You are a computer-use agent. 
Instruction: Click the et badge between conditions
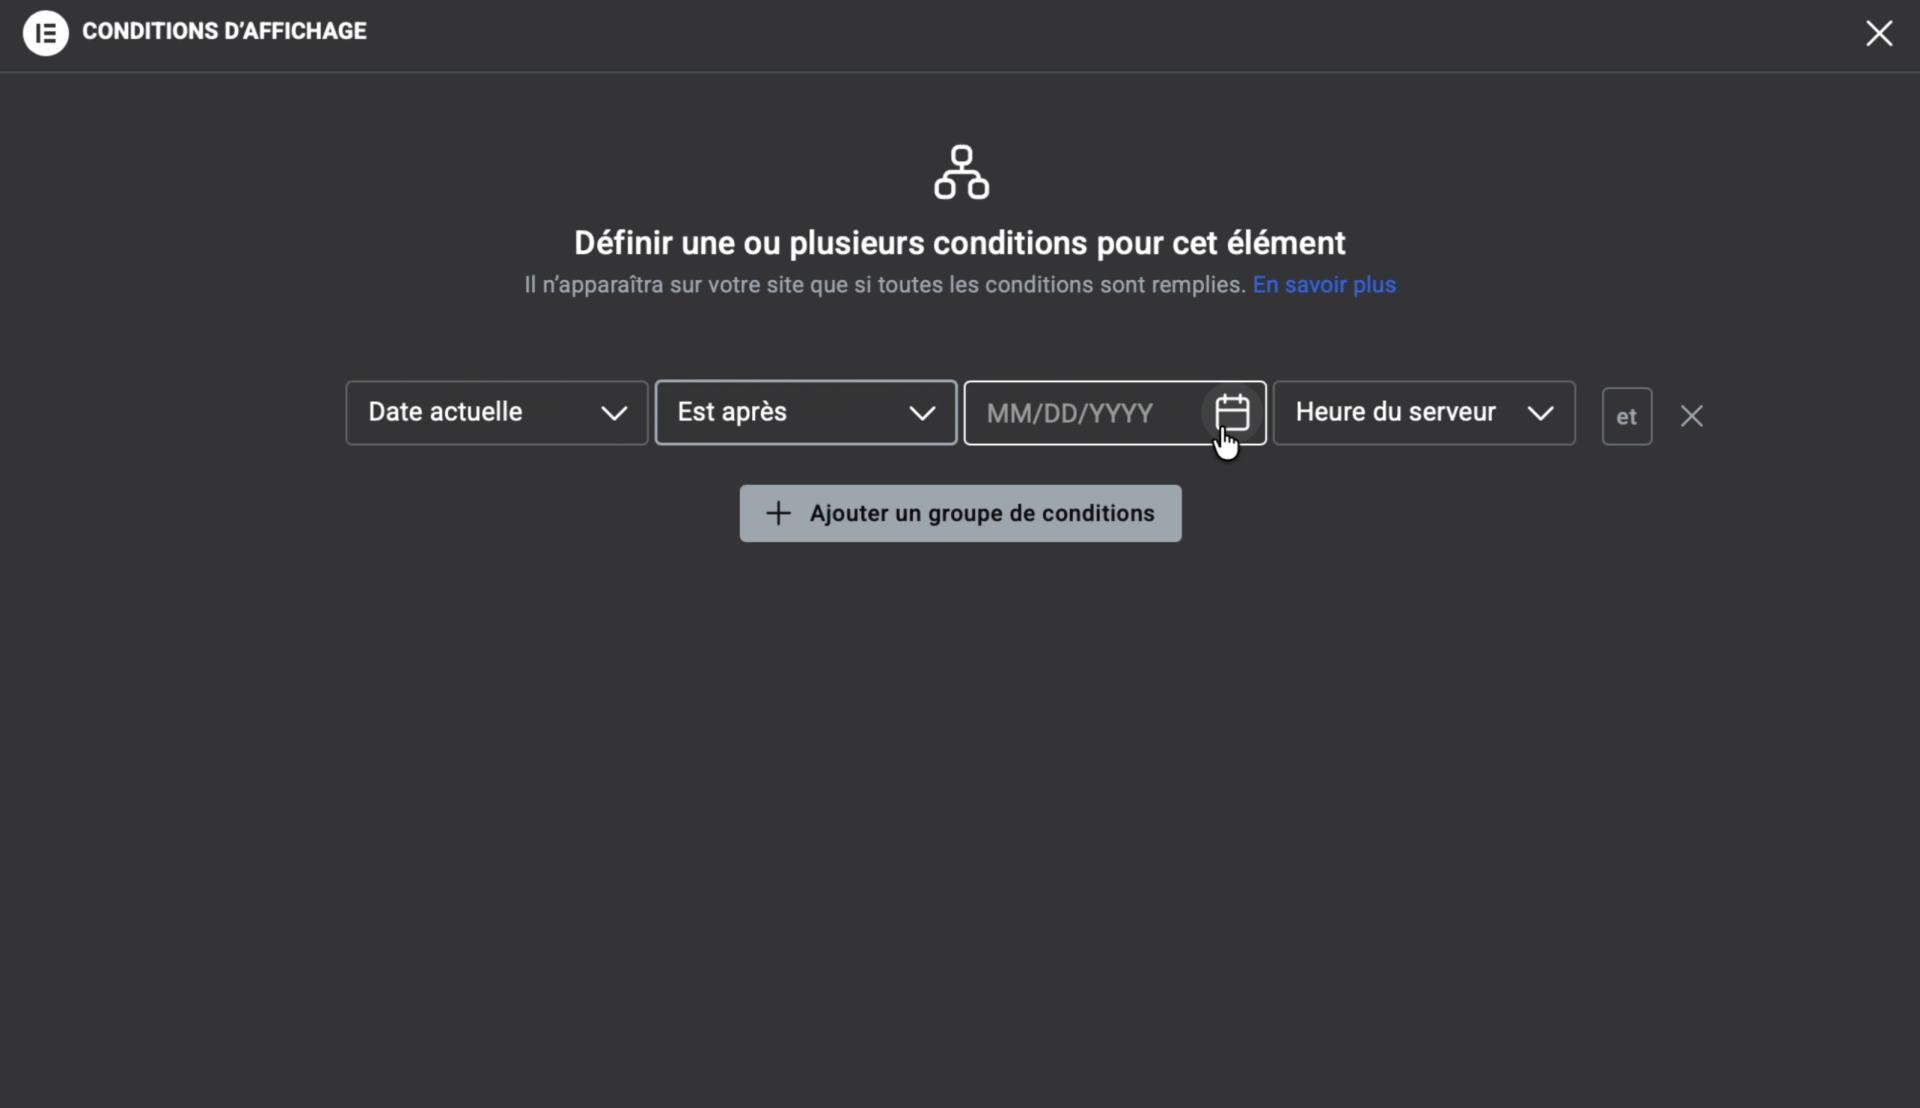coord(1626,415)
